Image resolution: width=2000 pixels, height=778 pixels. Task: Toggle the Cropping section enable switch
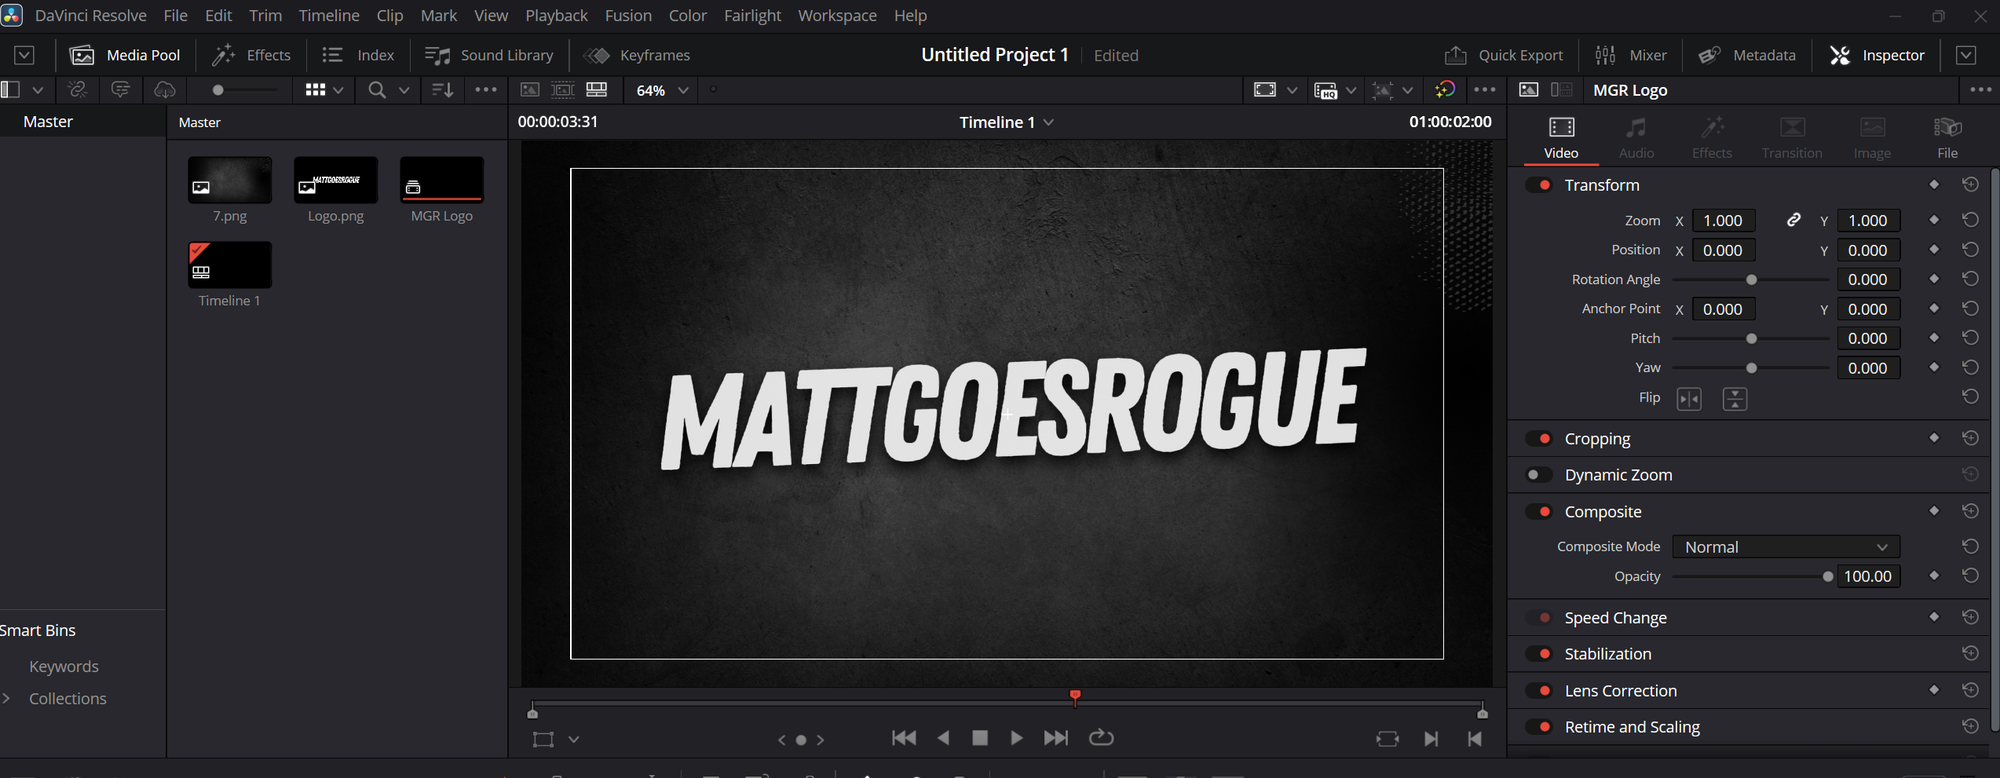point(1539,439)
